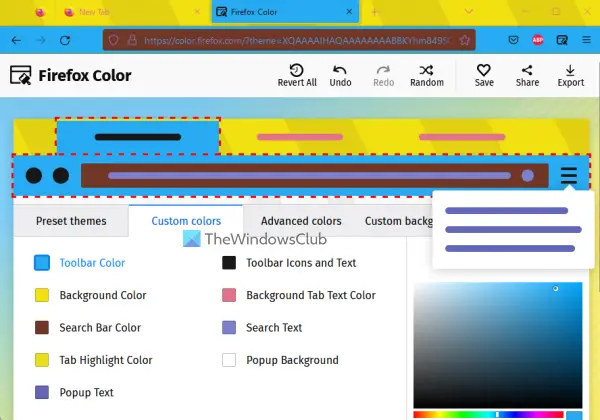Click the Popup Background label
This screenshot has height=420, width=600.
pos(292,360)
